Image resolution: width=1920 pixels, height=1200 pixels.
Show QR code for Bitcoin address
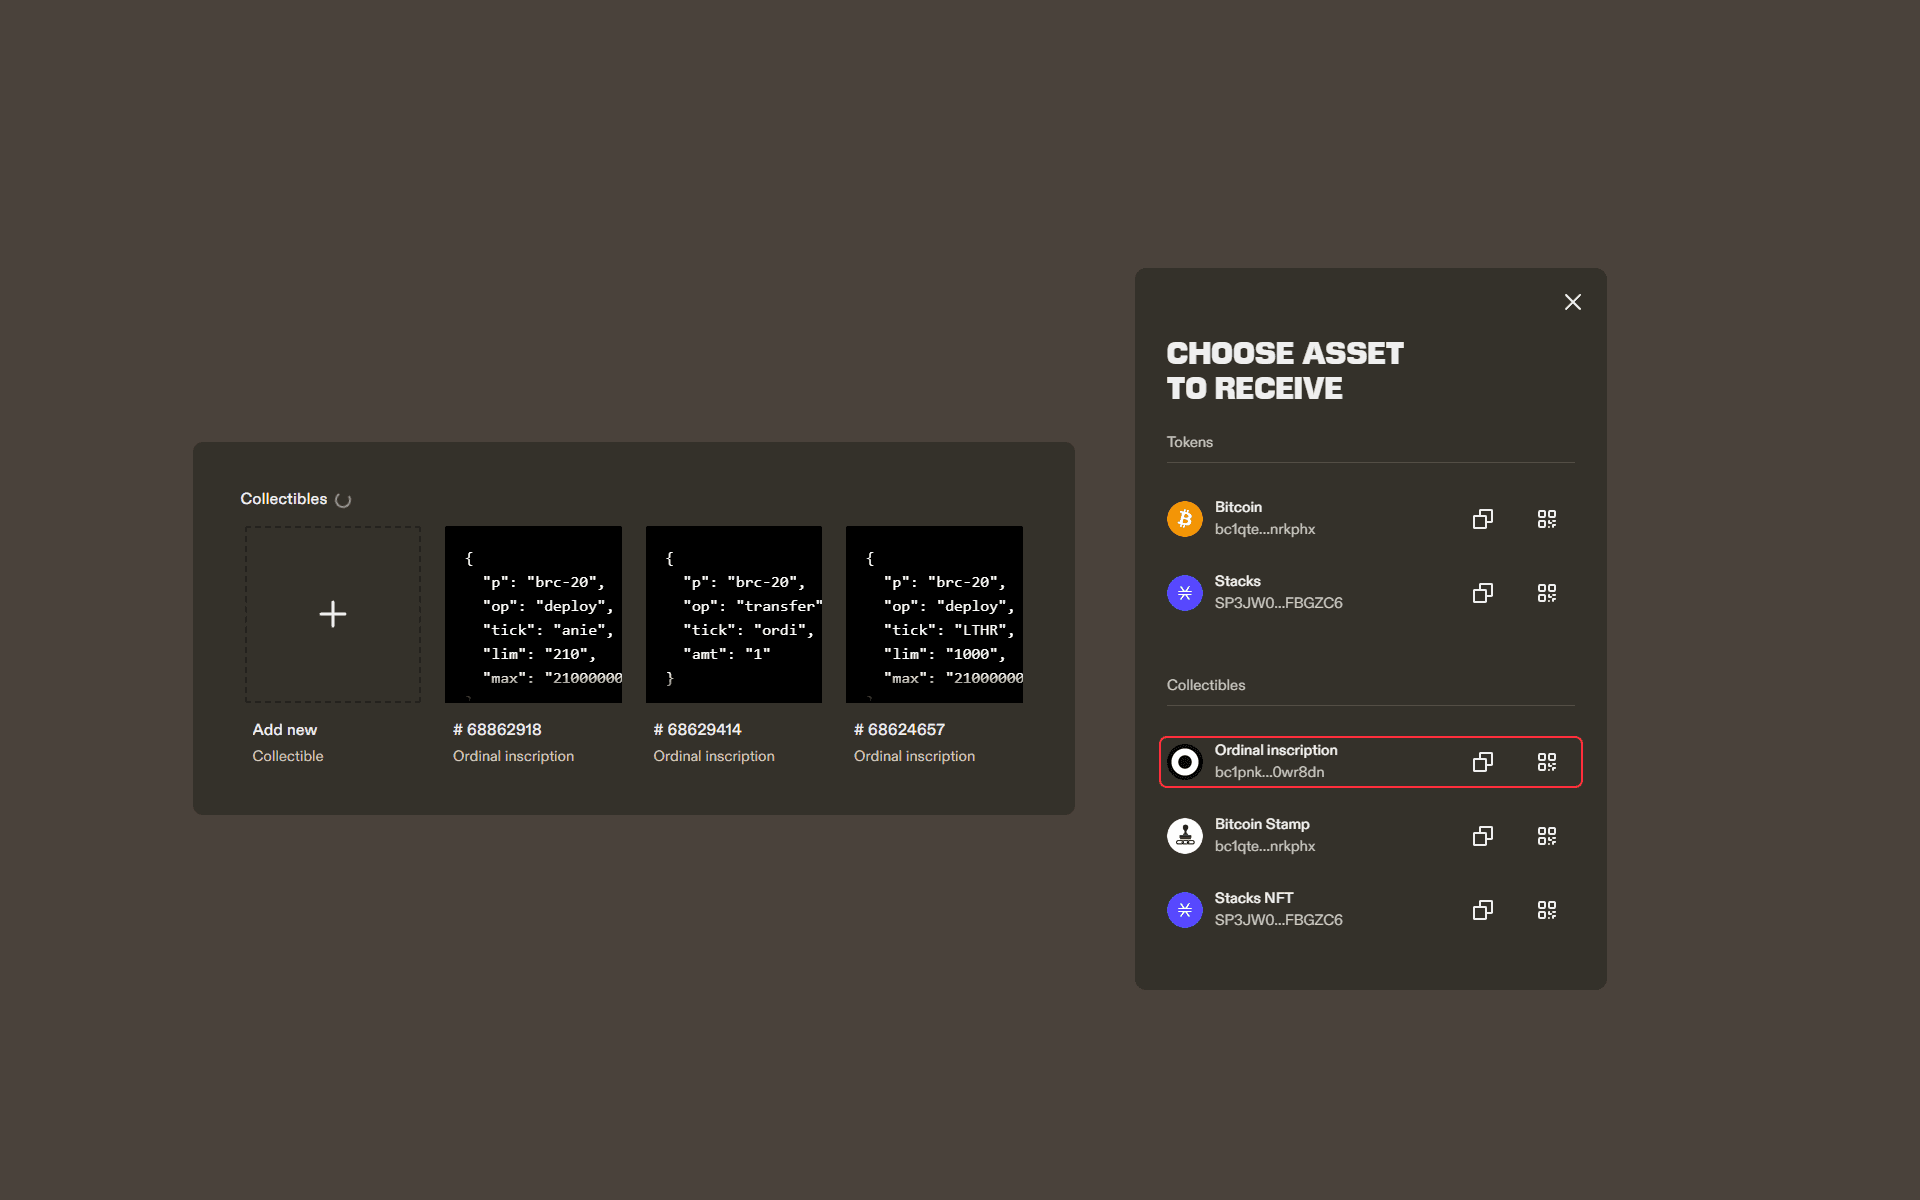click(1546, 519)
